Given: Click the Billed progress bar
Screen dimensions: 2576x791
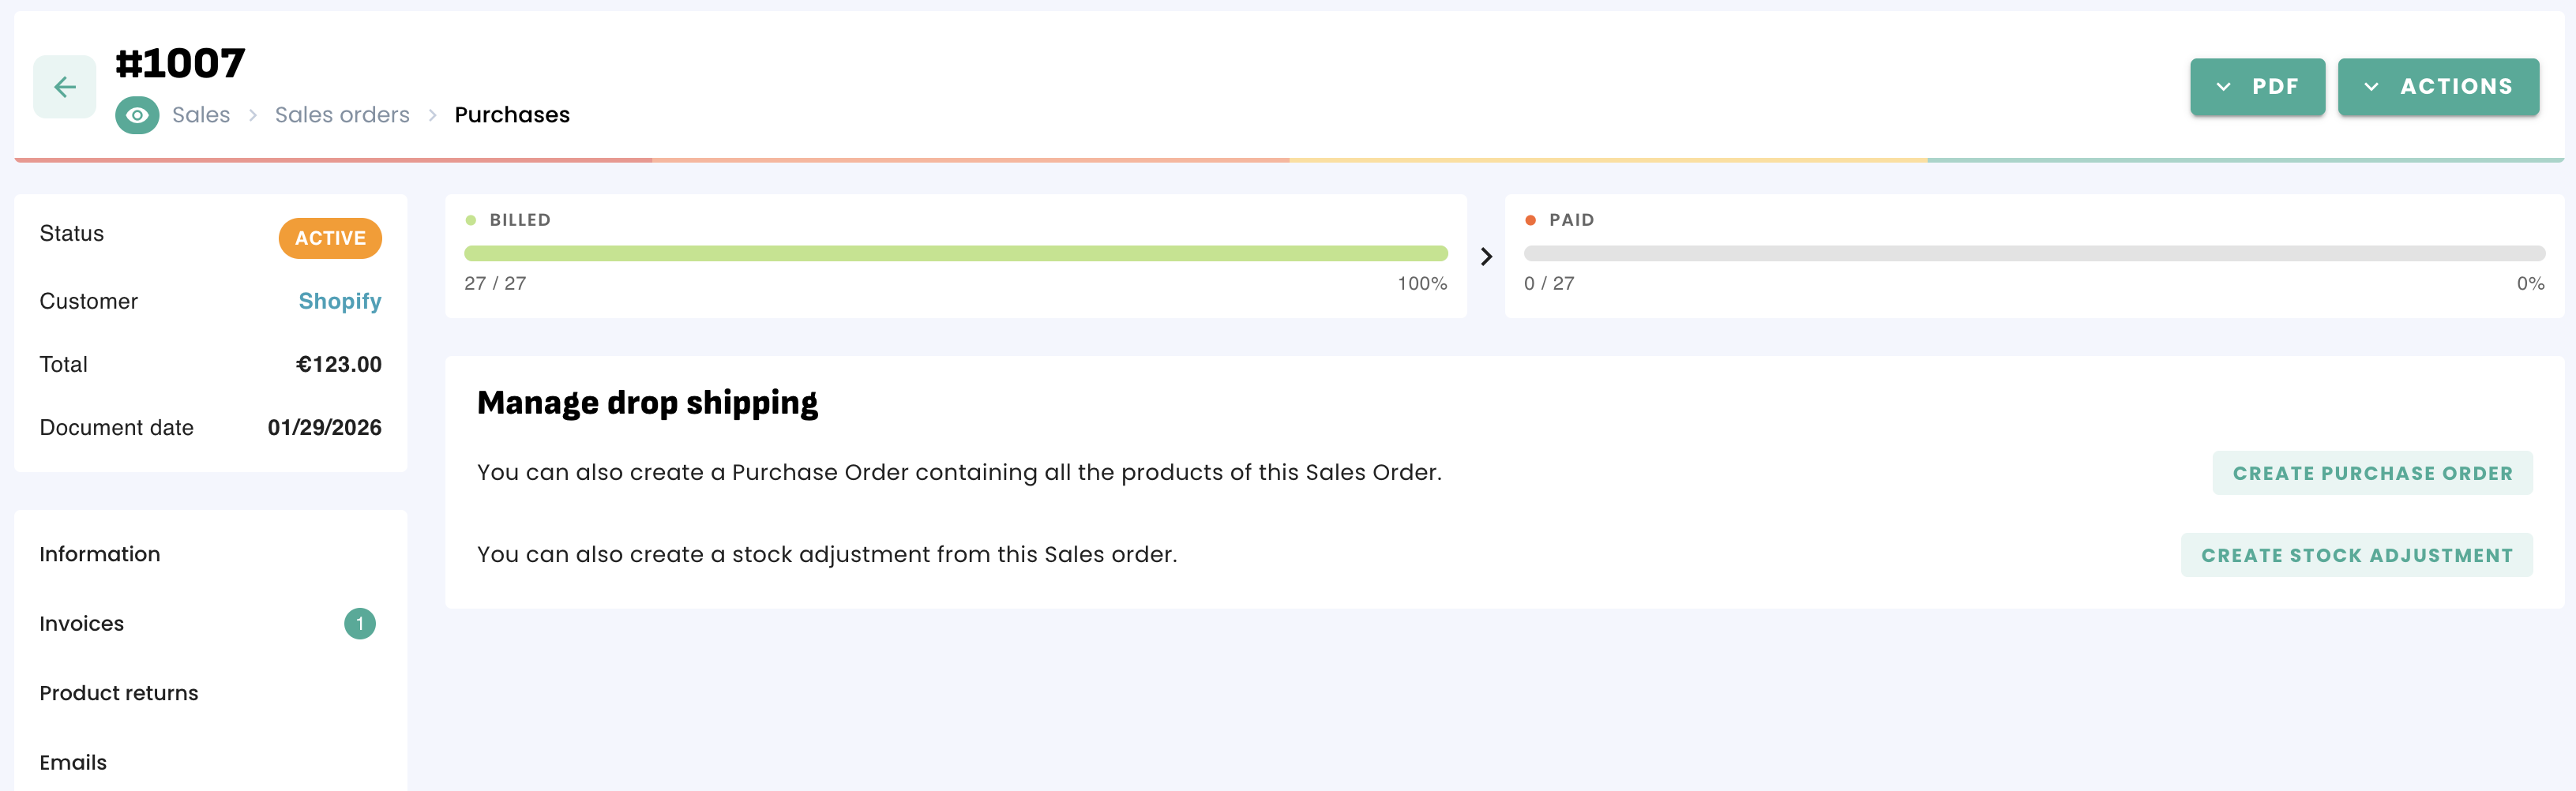Looking at the screenshot, I should tap(955, 254).
